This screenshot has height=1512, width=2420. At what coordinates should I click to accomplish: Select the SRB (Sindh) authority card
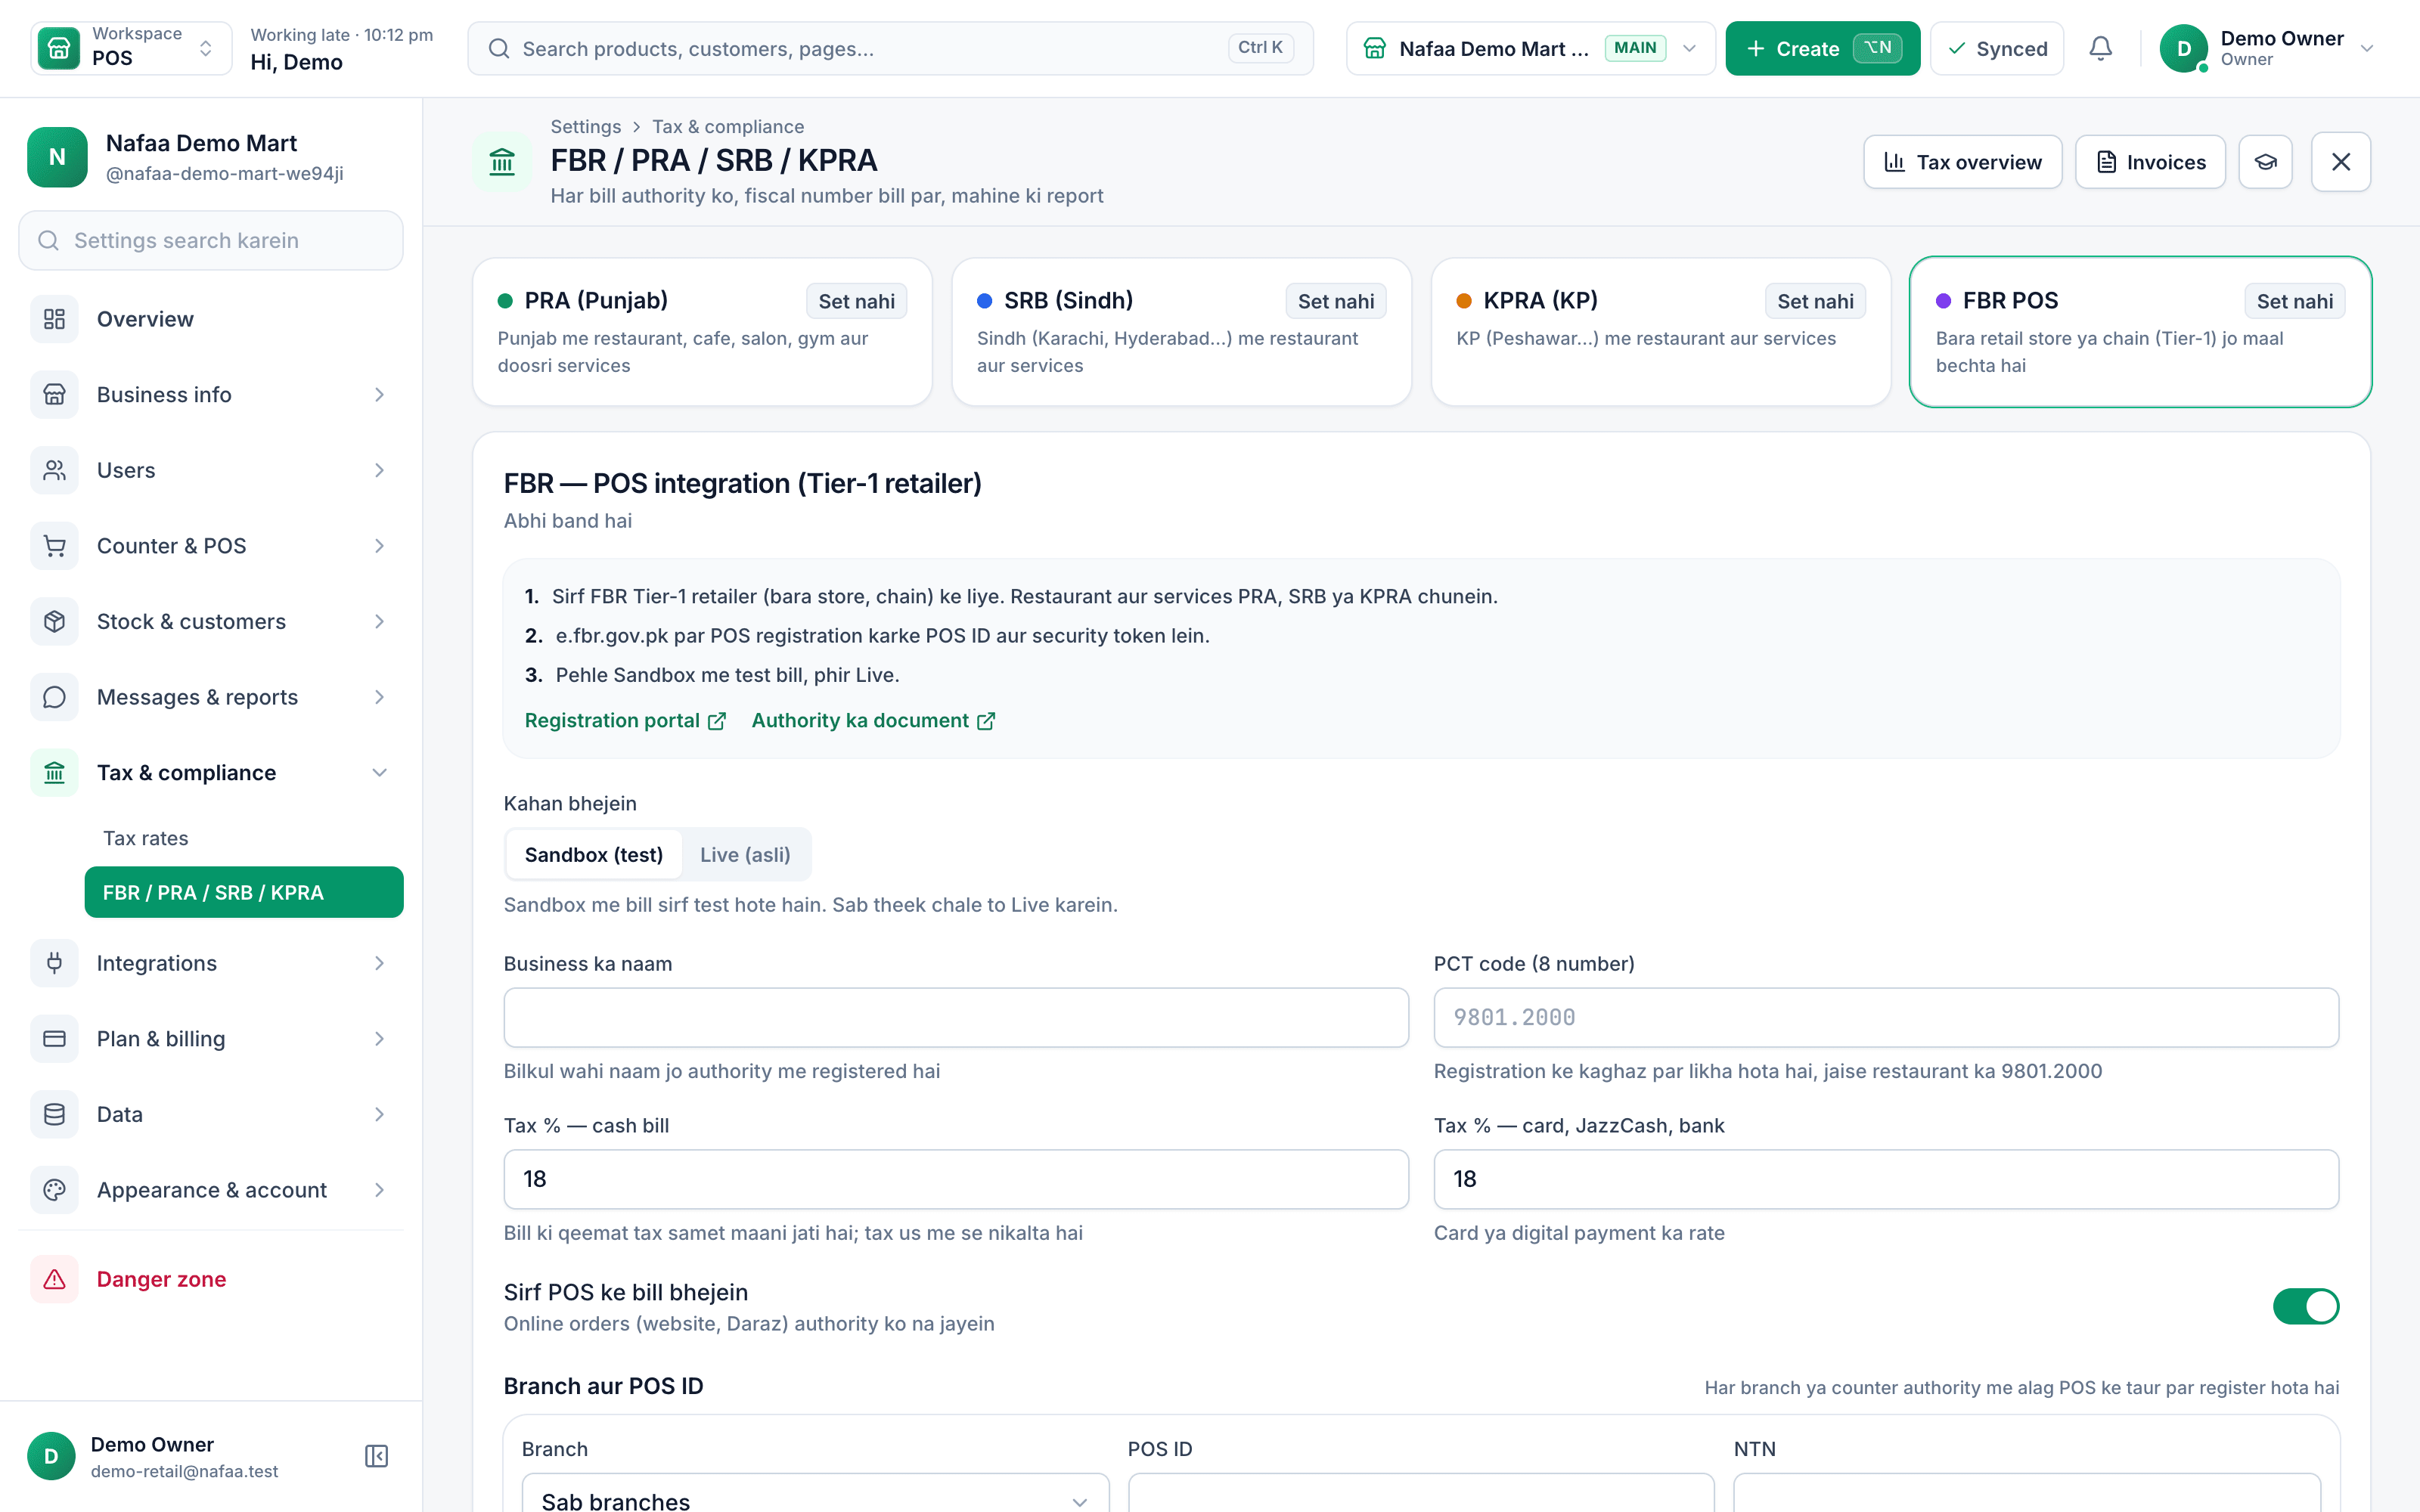click(1181, 332)
